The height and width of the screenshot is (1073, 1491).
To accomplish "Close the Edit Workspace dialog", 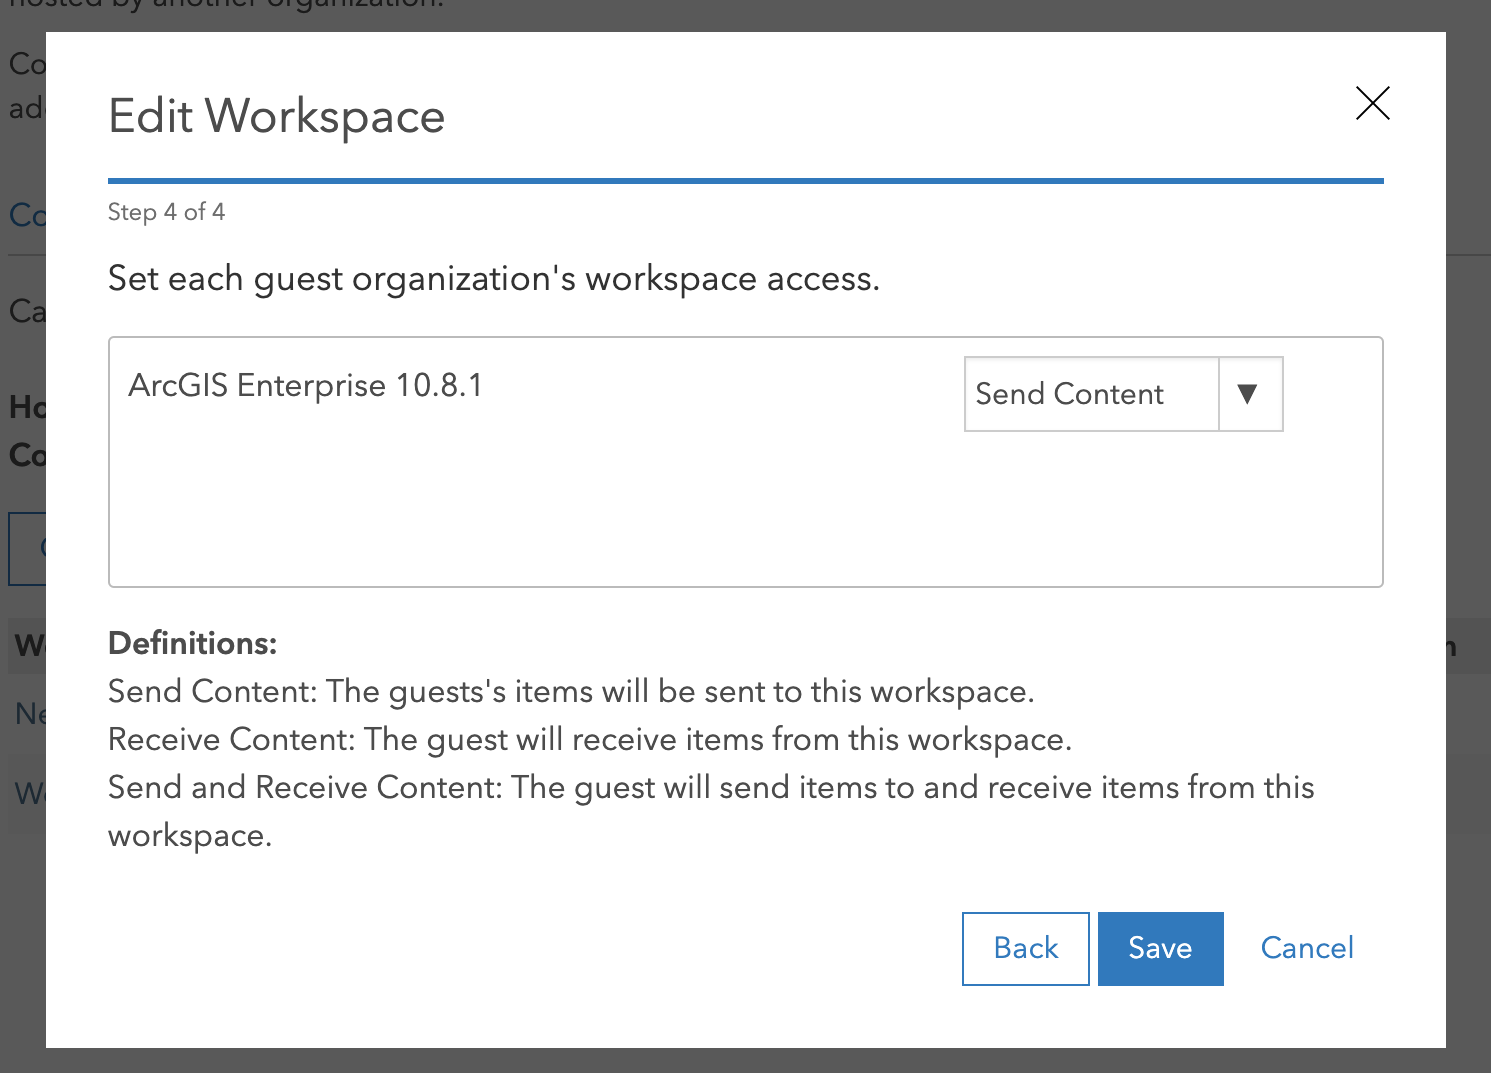I will (1372, 103).
